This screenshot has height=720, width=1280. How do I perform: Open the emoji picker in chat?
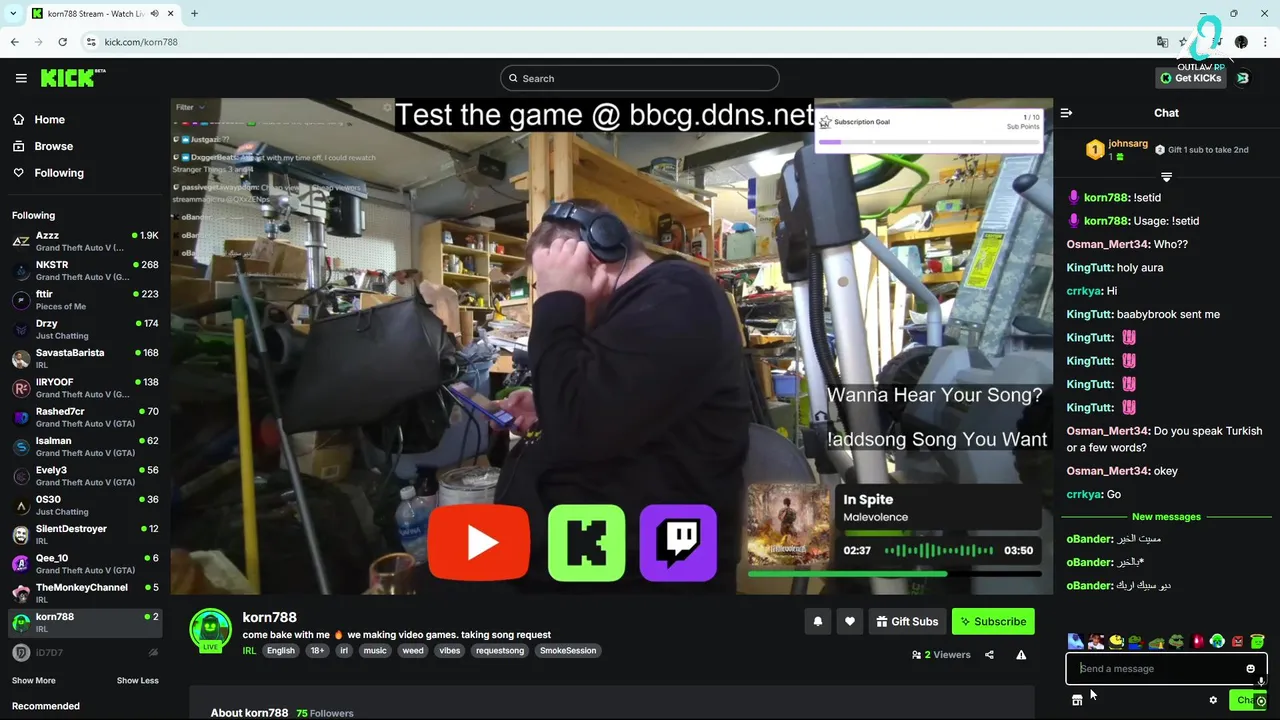(x=1250, y=669)
